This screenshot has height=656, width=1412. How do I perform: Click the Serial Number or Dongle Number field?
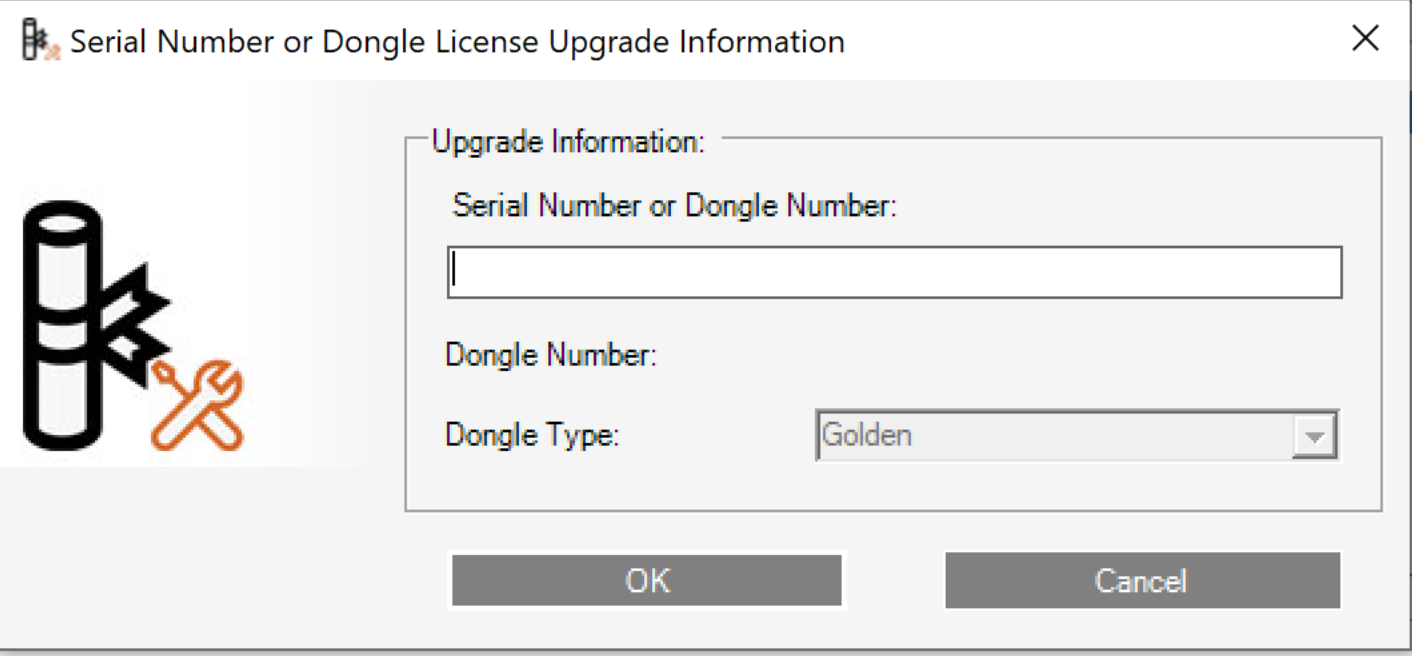[893, 273]
